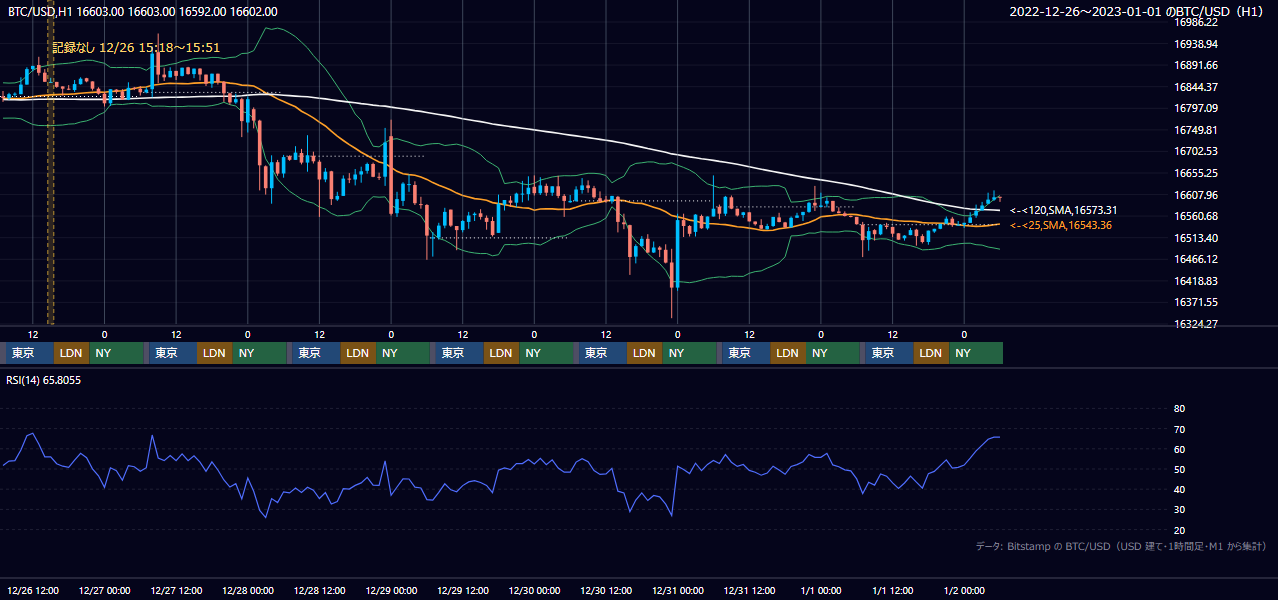Click RSI axis level 40
Image resolution: width=1278 pixels, height=600 pixels.
tap(1179, 490)
